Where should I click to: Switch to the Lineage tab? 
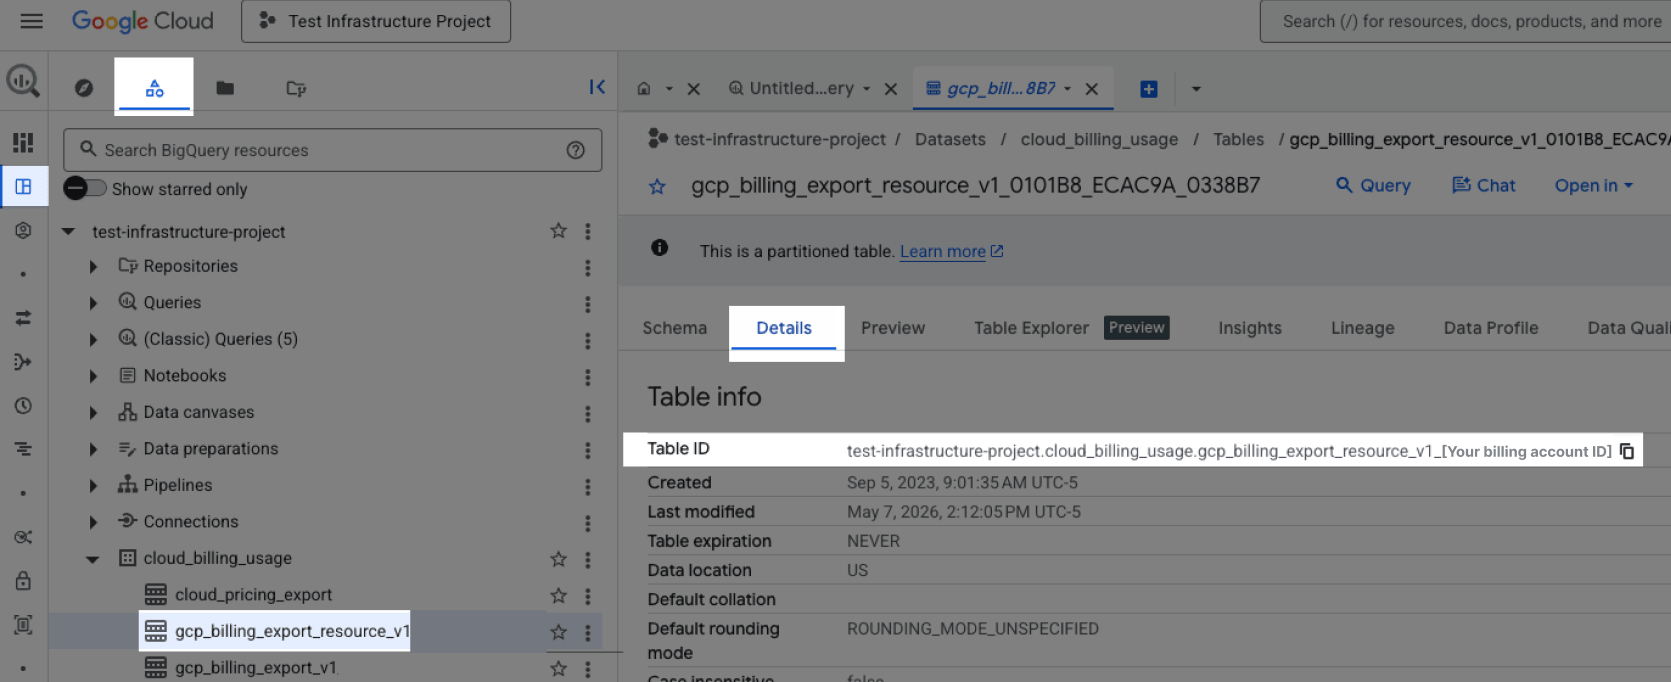[1362, 328]
